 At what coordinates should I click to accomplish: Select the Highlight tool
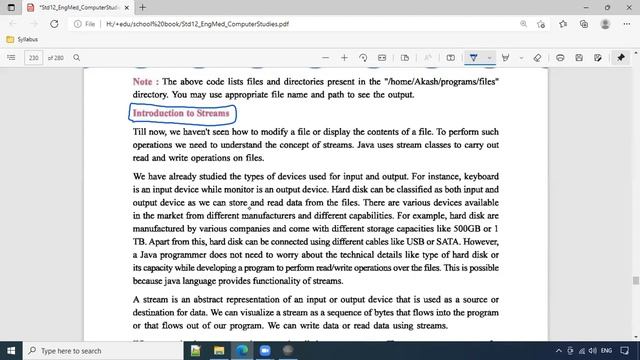click(505, 58)
